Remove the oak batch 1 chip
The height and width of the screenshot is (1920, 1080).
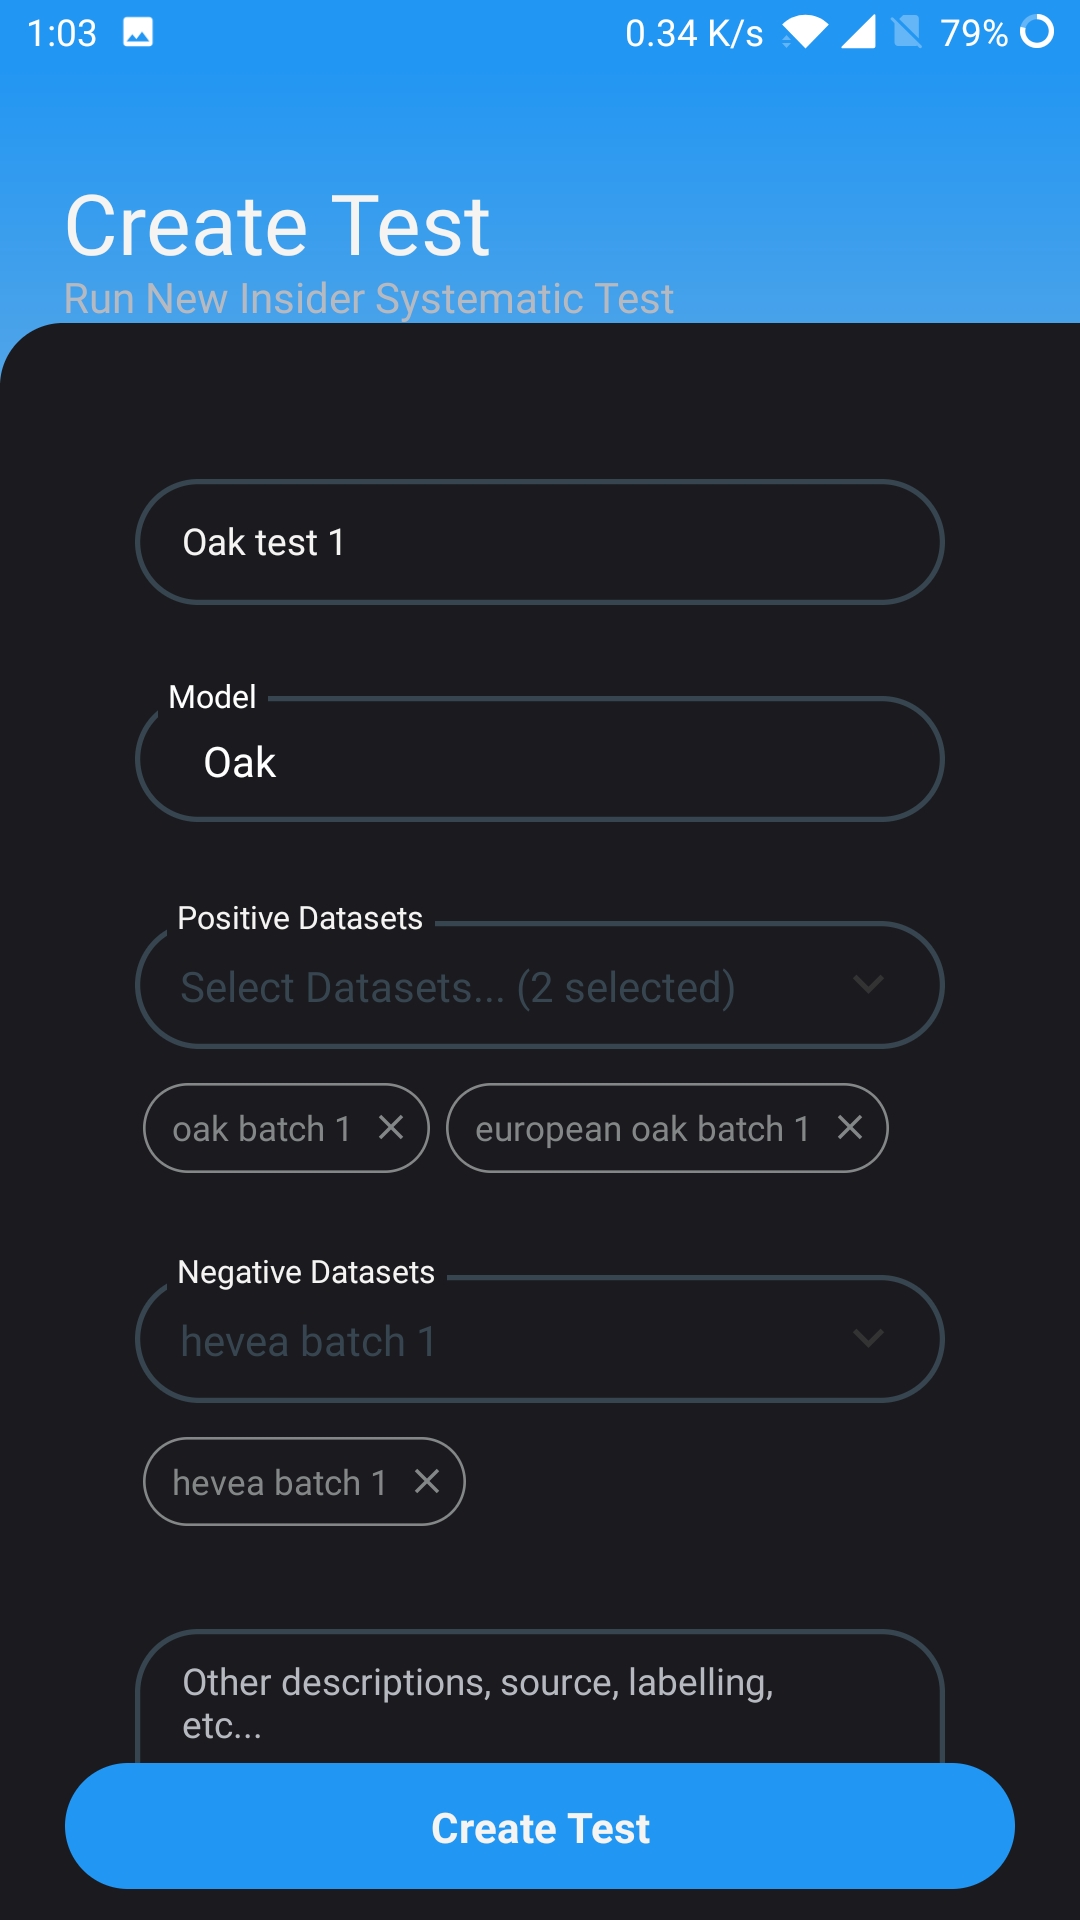pyautogui.click(x=391, y=1128)
